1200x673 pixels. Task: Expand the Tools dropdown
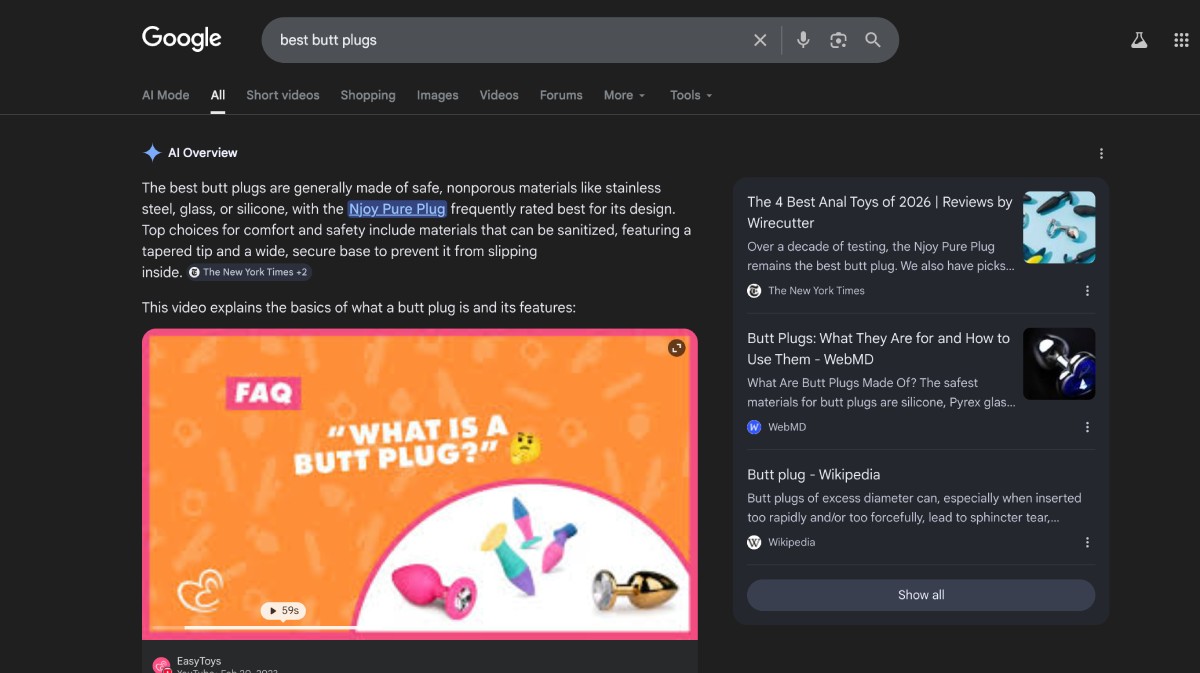pos(691,95)
